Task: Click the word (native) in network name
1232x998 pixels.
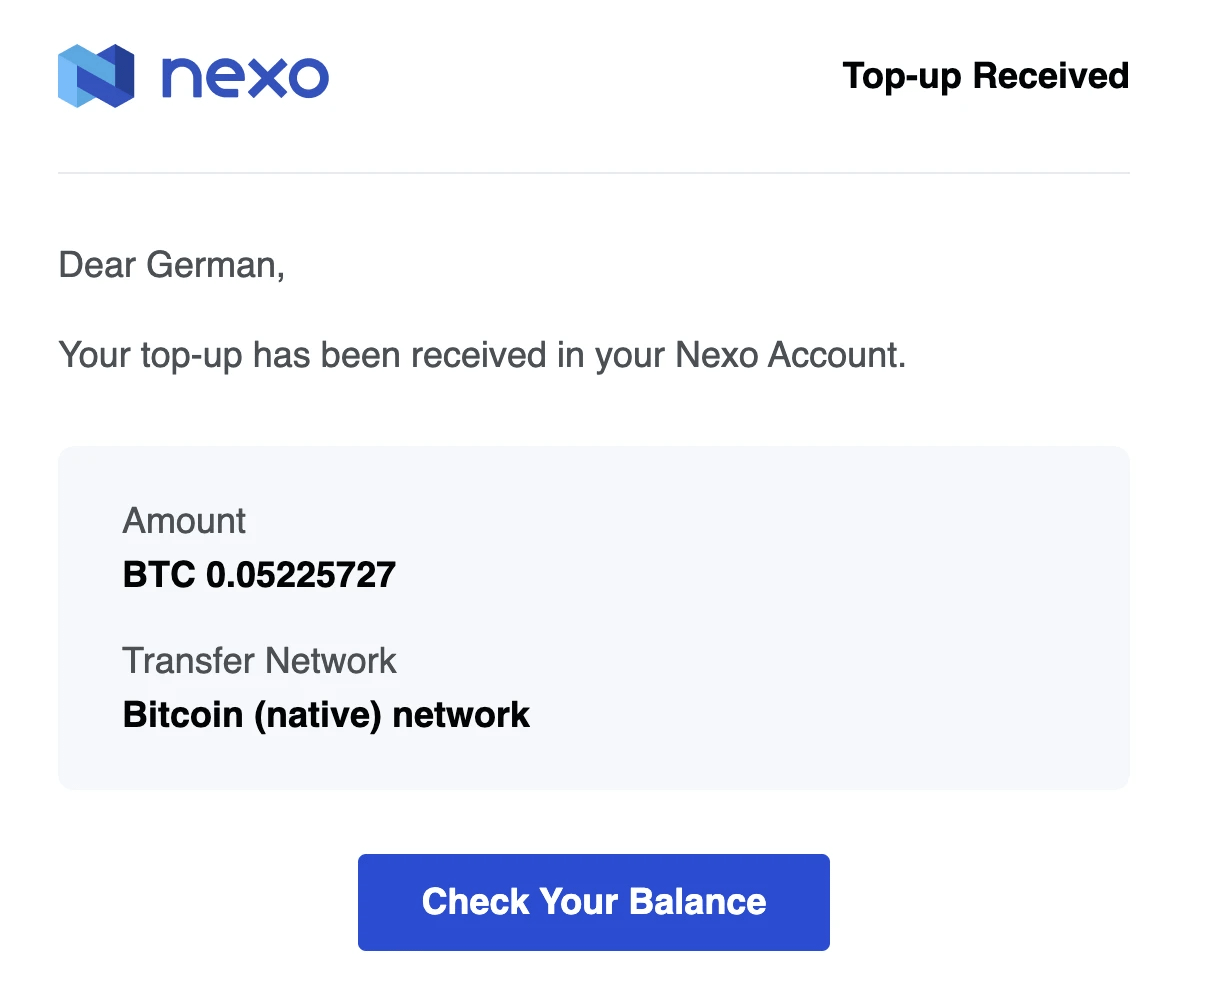Action: coord(318,716)
